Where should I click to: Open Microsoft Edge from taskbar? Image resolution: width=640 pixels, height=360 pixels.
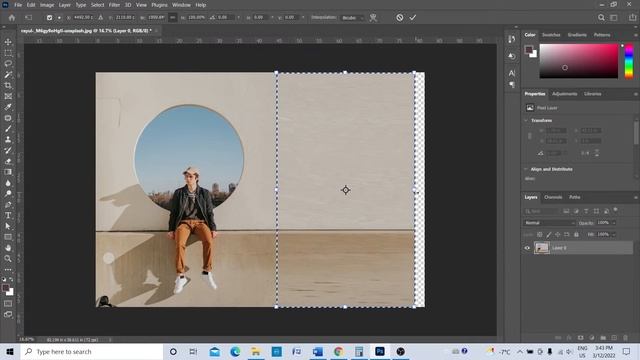(235, 351)
